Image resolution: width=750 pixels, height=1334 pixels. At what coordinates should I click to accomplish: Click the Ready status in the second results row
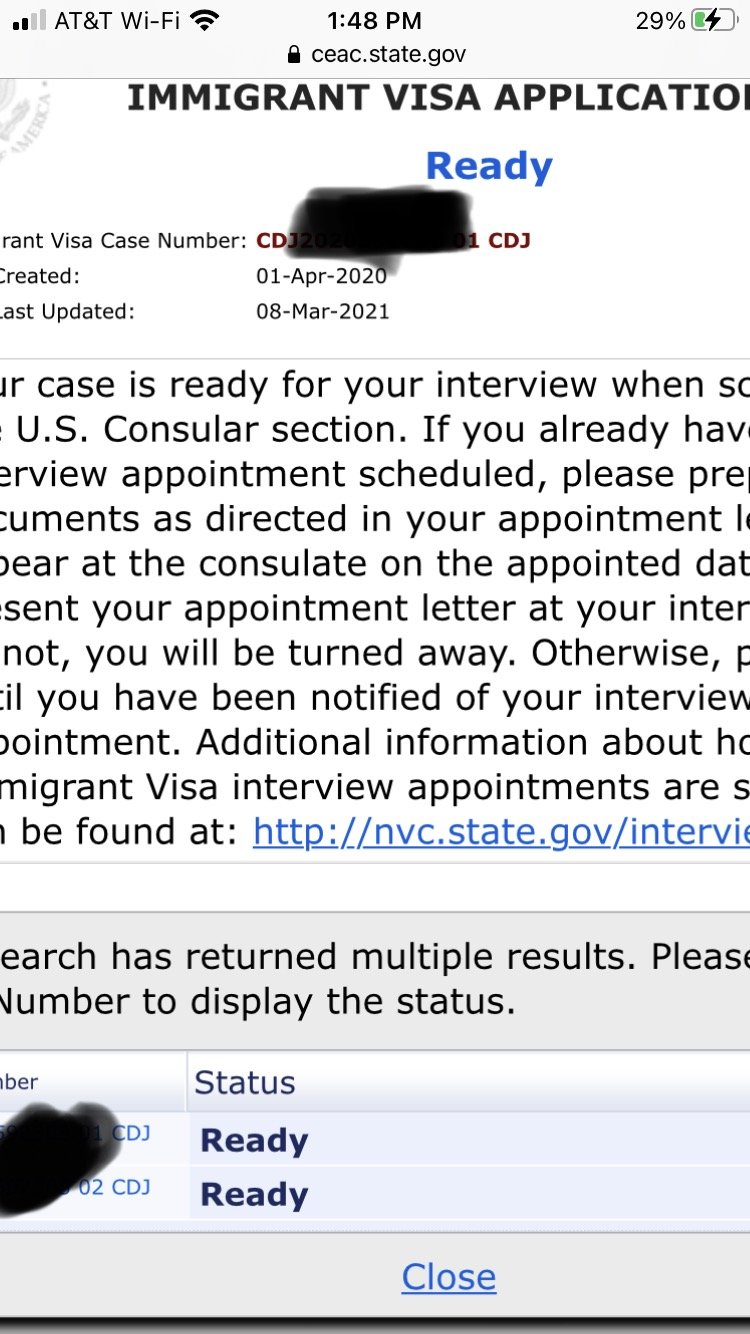(254, 1194)
